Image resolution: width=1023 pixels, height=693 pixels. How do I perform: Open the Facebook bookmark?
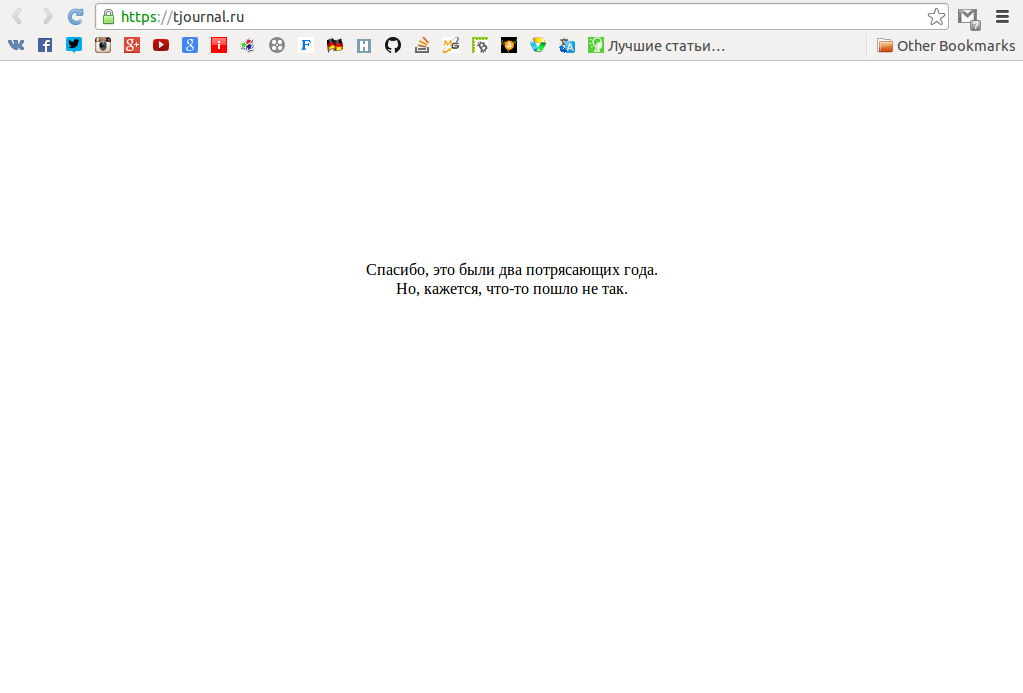[x=45, y=45]
